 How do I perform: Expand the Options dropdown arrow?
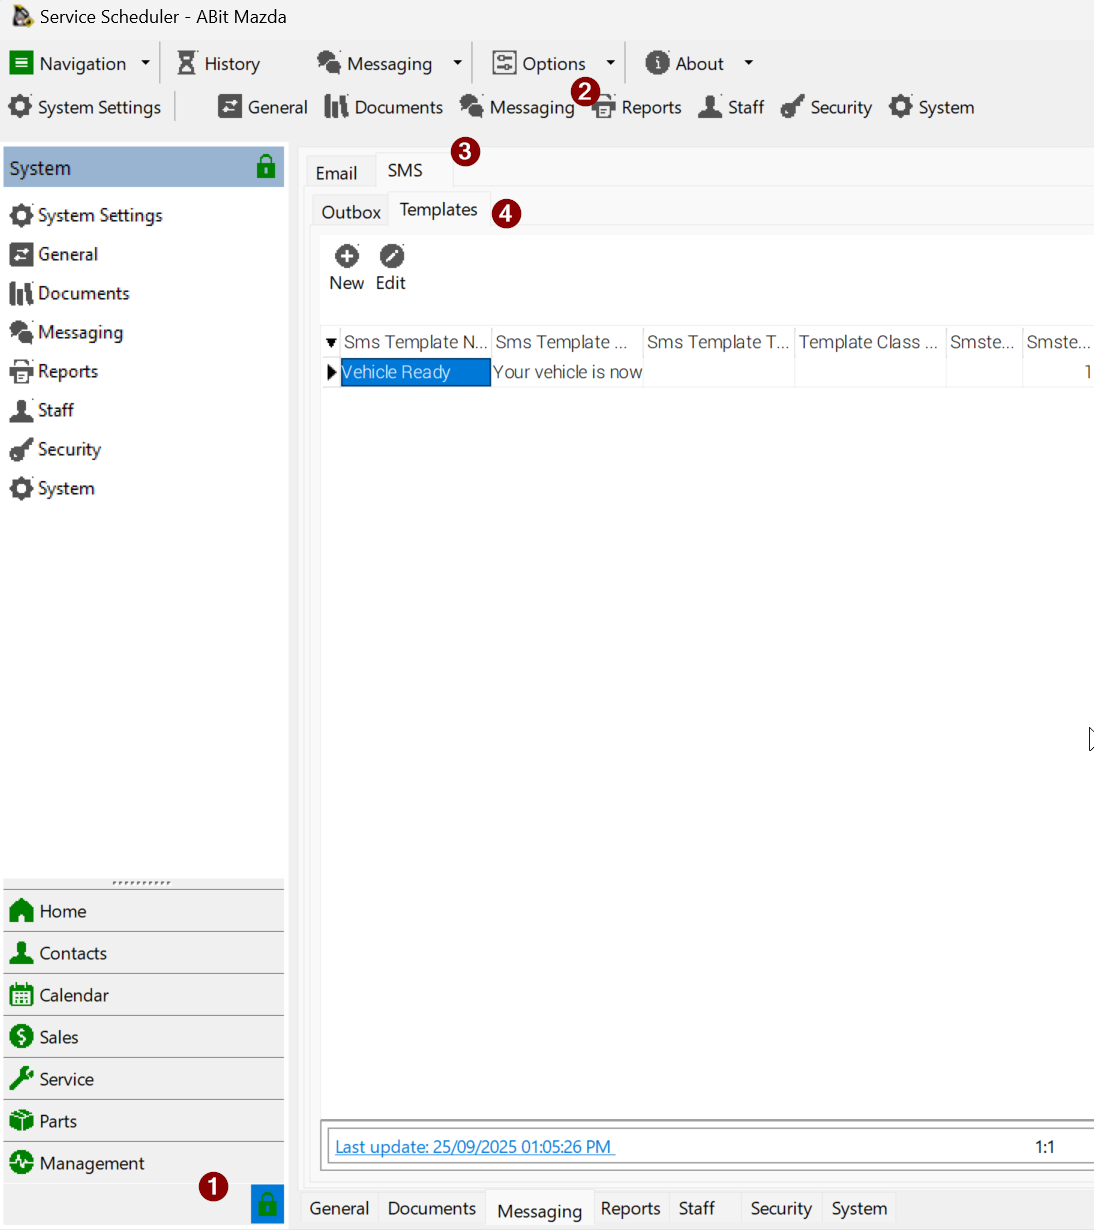click(x=610, y=63)
